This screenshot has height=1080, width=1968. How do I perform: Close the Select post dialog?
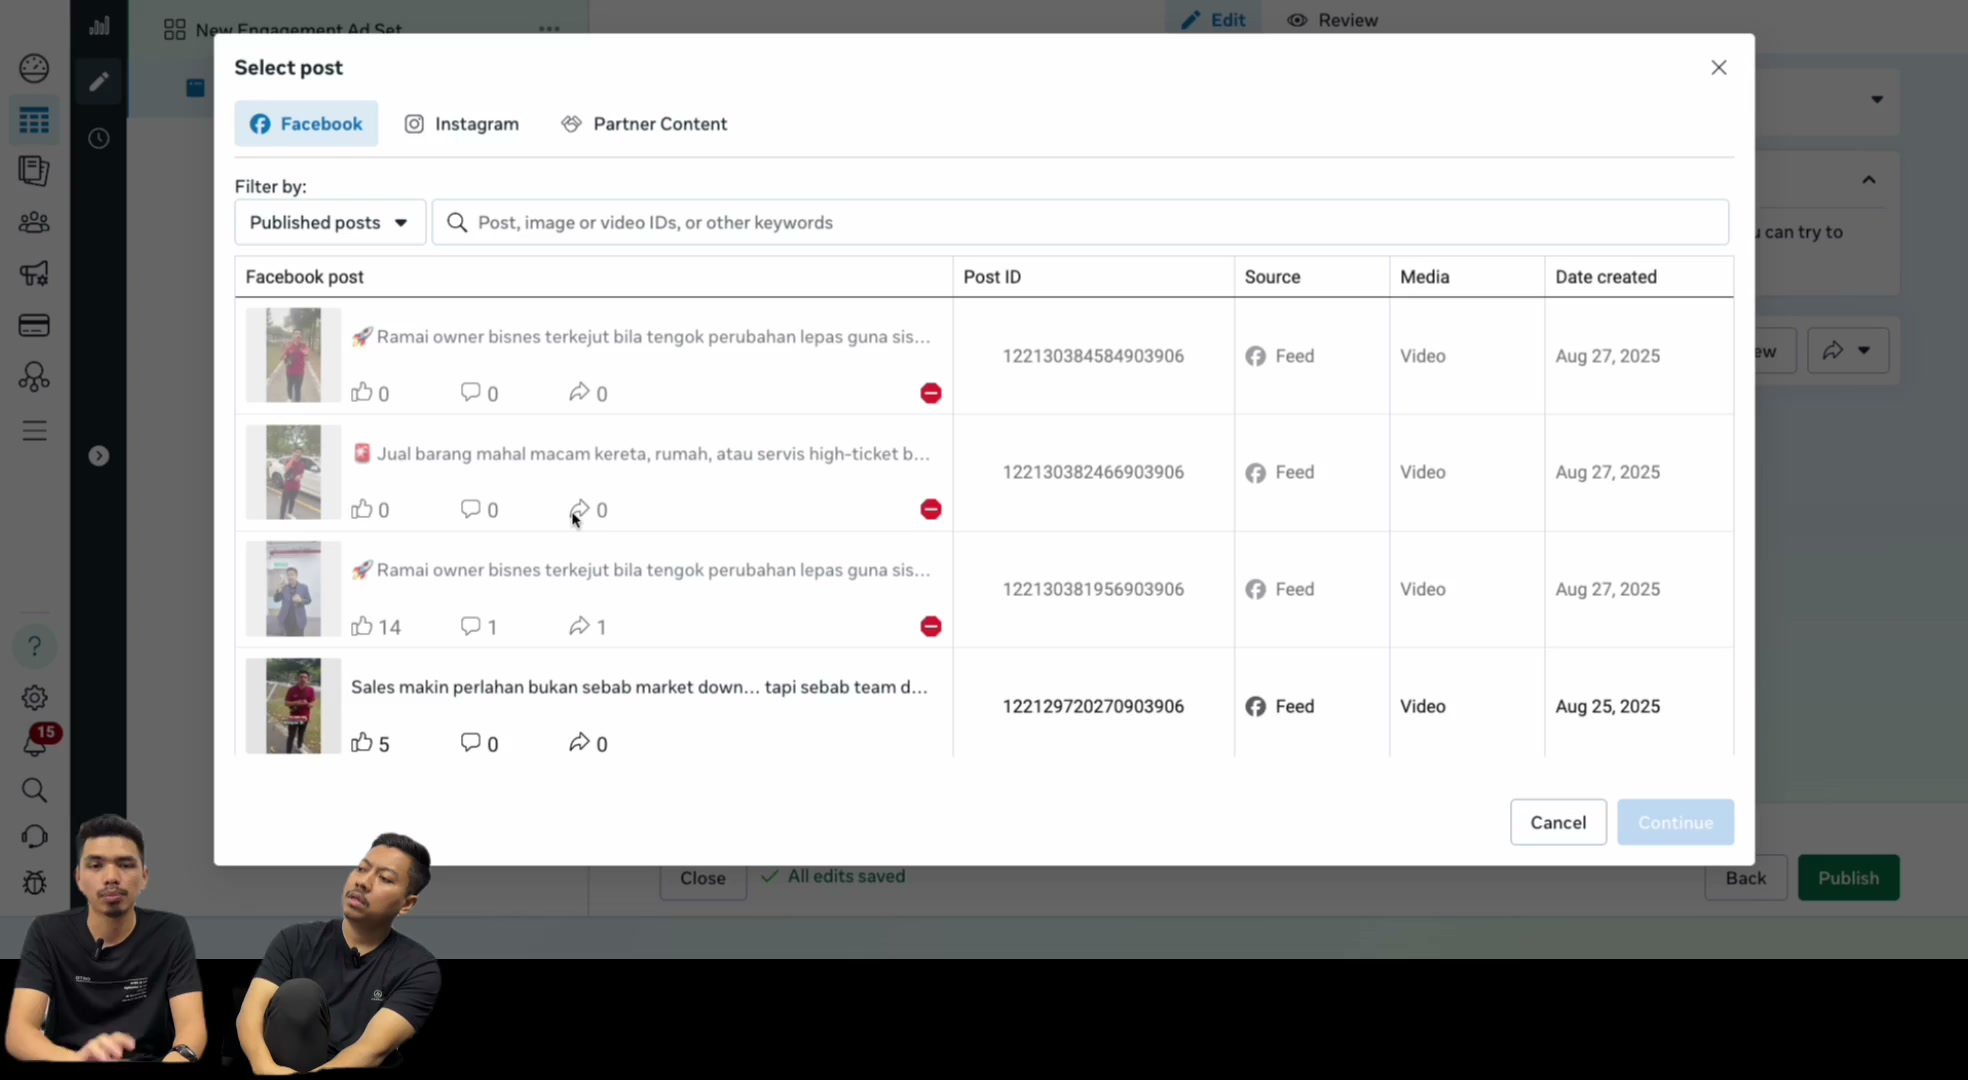(x=1719, y=68)
